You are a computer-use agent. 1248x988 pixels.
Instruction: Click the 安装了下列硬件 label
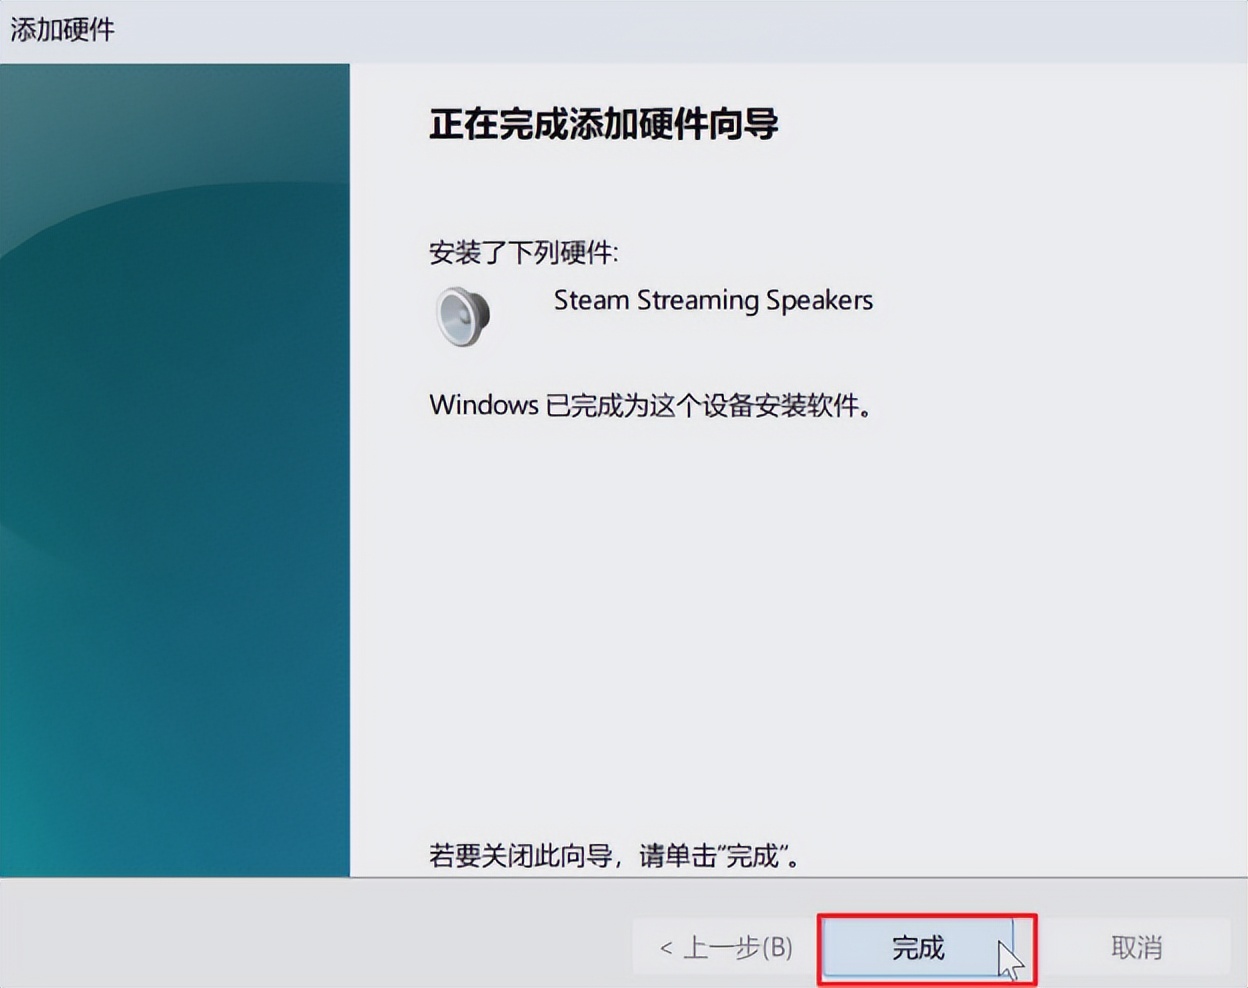point(523,252)
